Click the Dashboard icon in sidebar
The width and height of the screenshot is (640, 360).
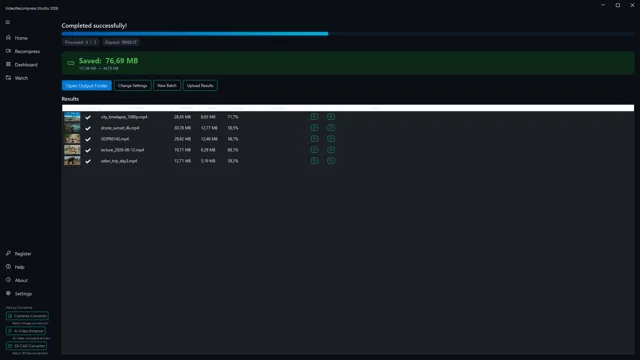[8, 64]
